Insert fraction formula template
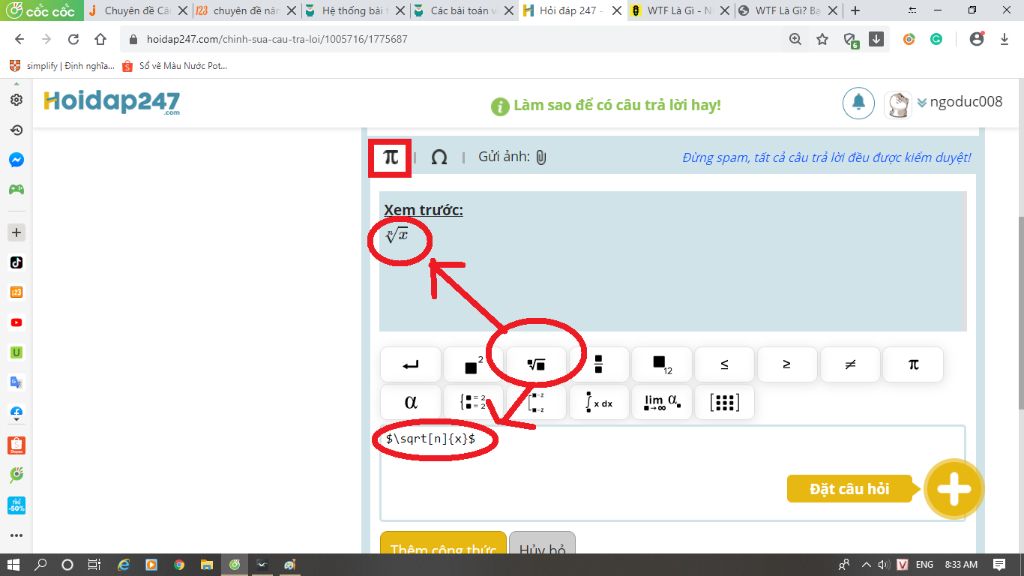This screenshot has height=576, width=1024. 598,364
